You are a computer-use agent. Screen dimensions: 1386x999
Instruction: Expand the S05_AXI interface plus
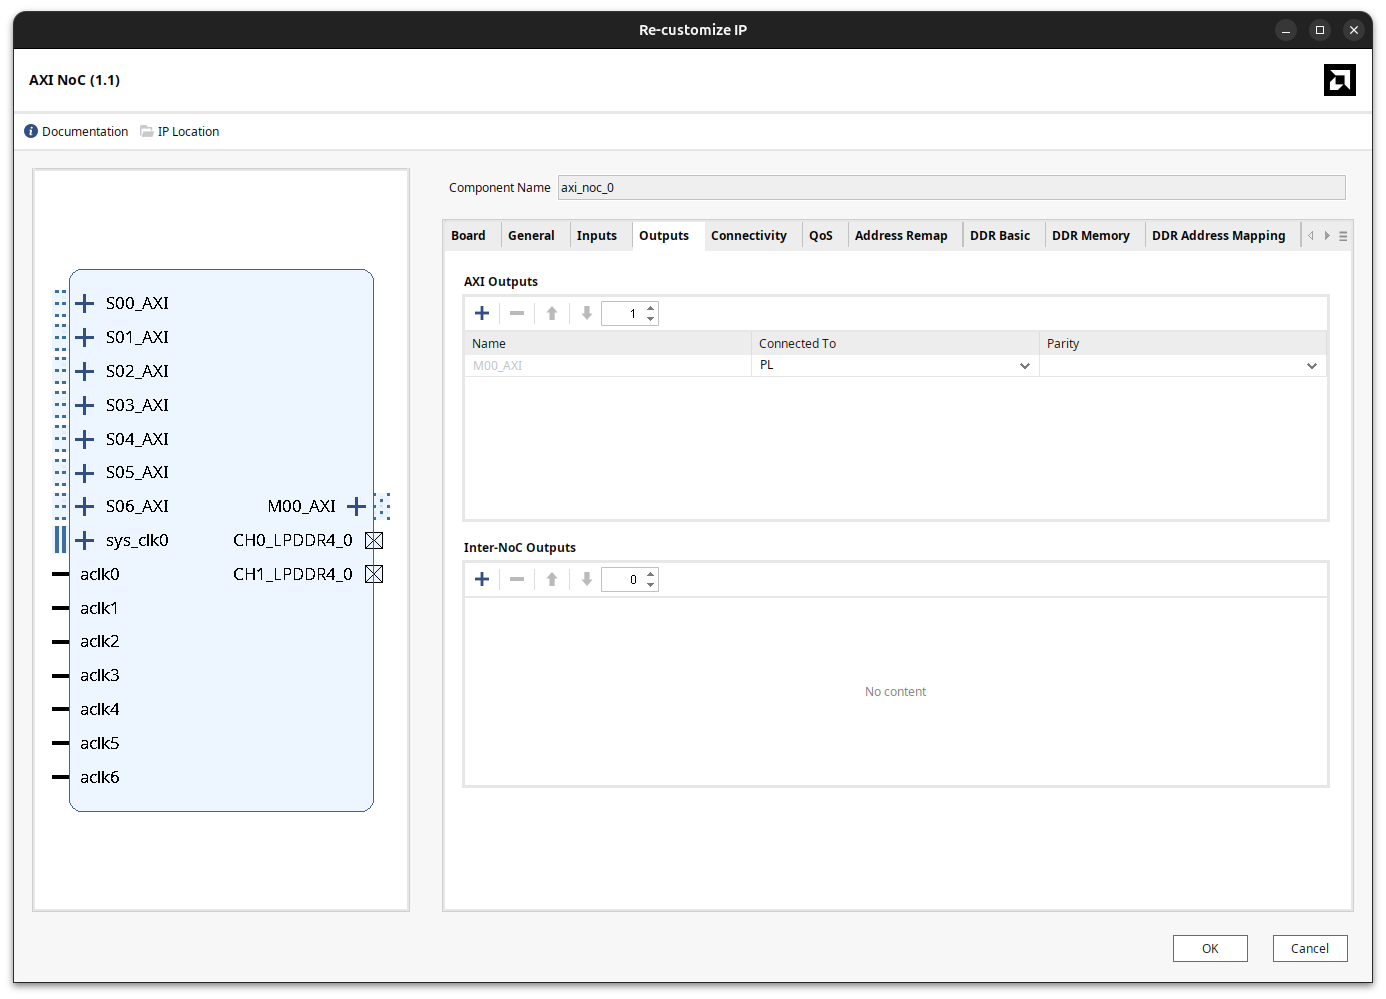coord(85,472)
